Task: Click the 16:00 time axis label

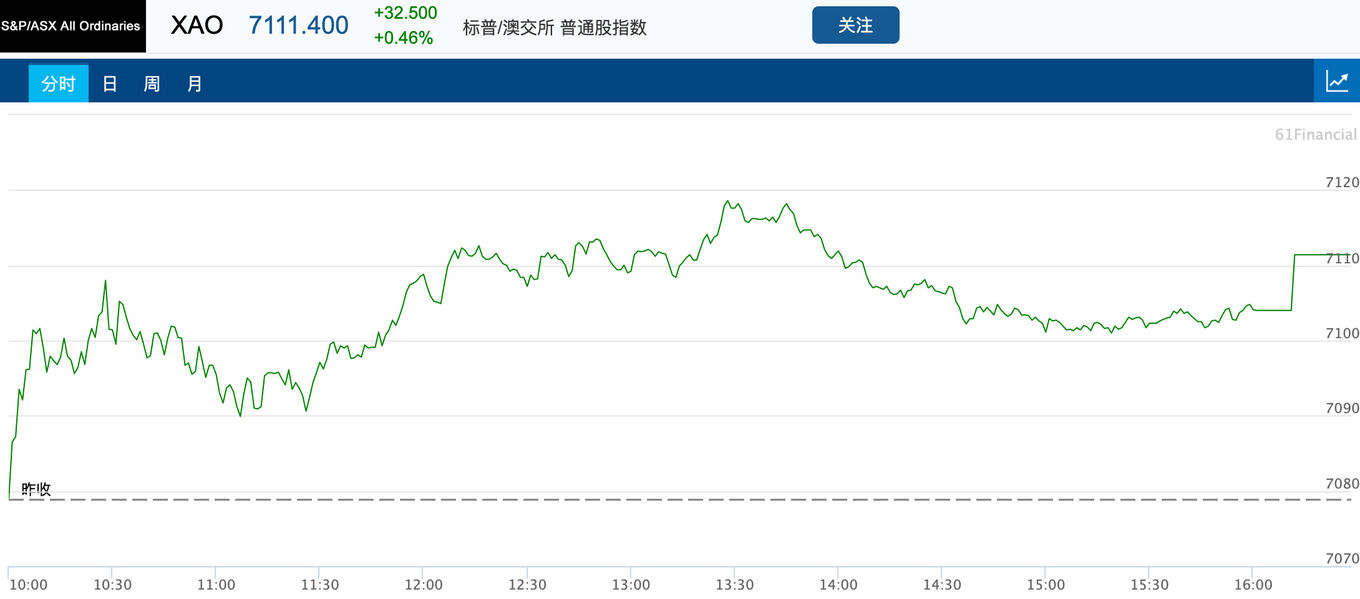Action: (1253, 585)
